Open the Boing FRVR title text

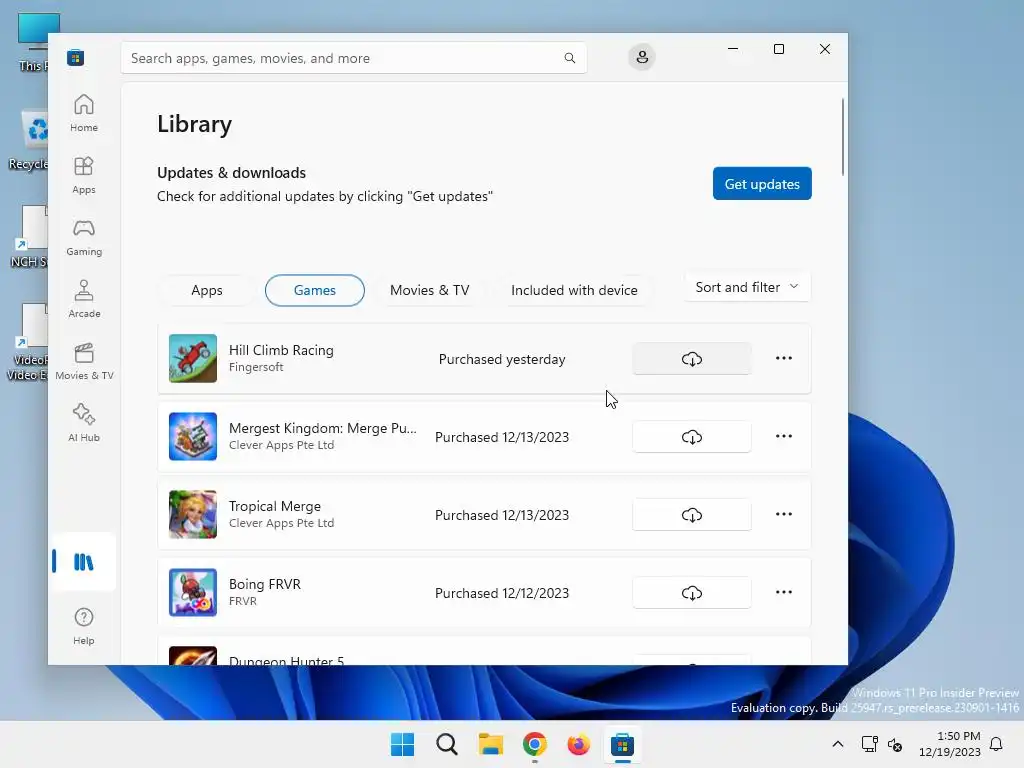click(264, 584)
